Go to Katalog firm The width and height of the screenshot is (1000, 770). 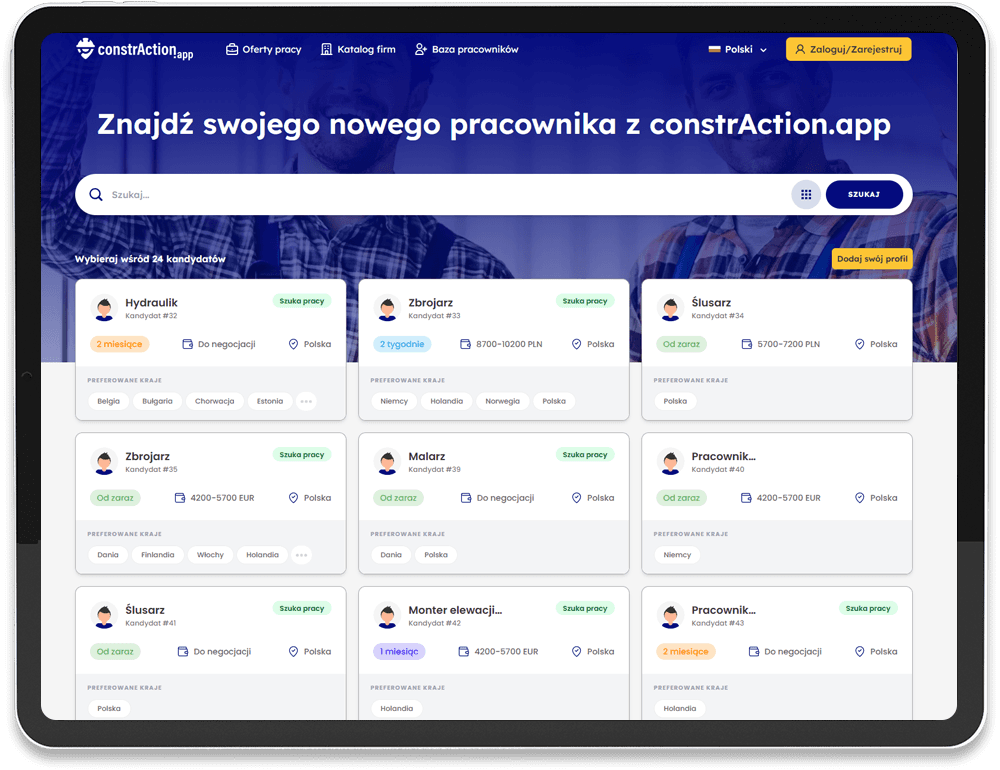click(x=358, y=49)
